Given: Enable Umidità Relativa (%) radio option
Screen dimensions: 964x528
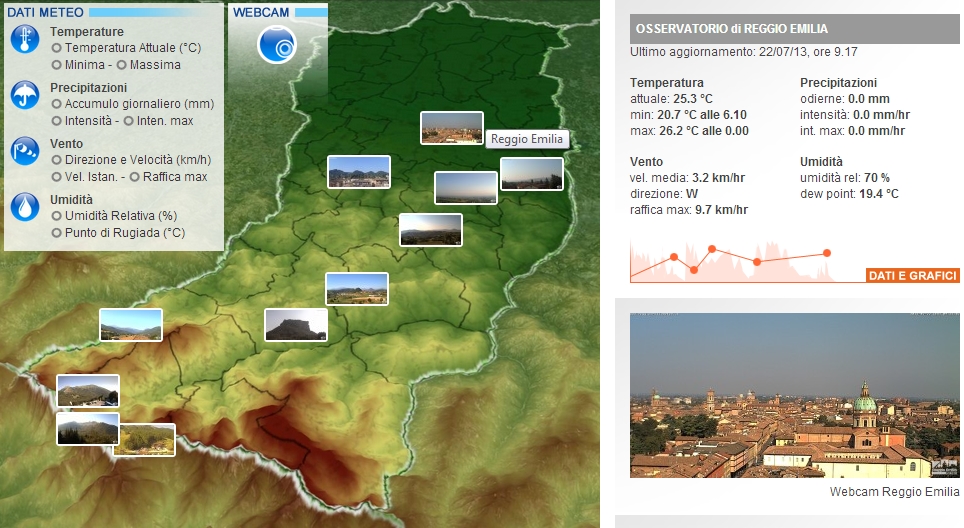Looking at the screenshot, I should [56, 216].
